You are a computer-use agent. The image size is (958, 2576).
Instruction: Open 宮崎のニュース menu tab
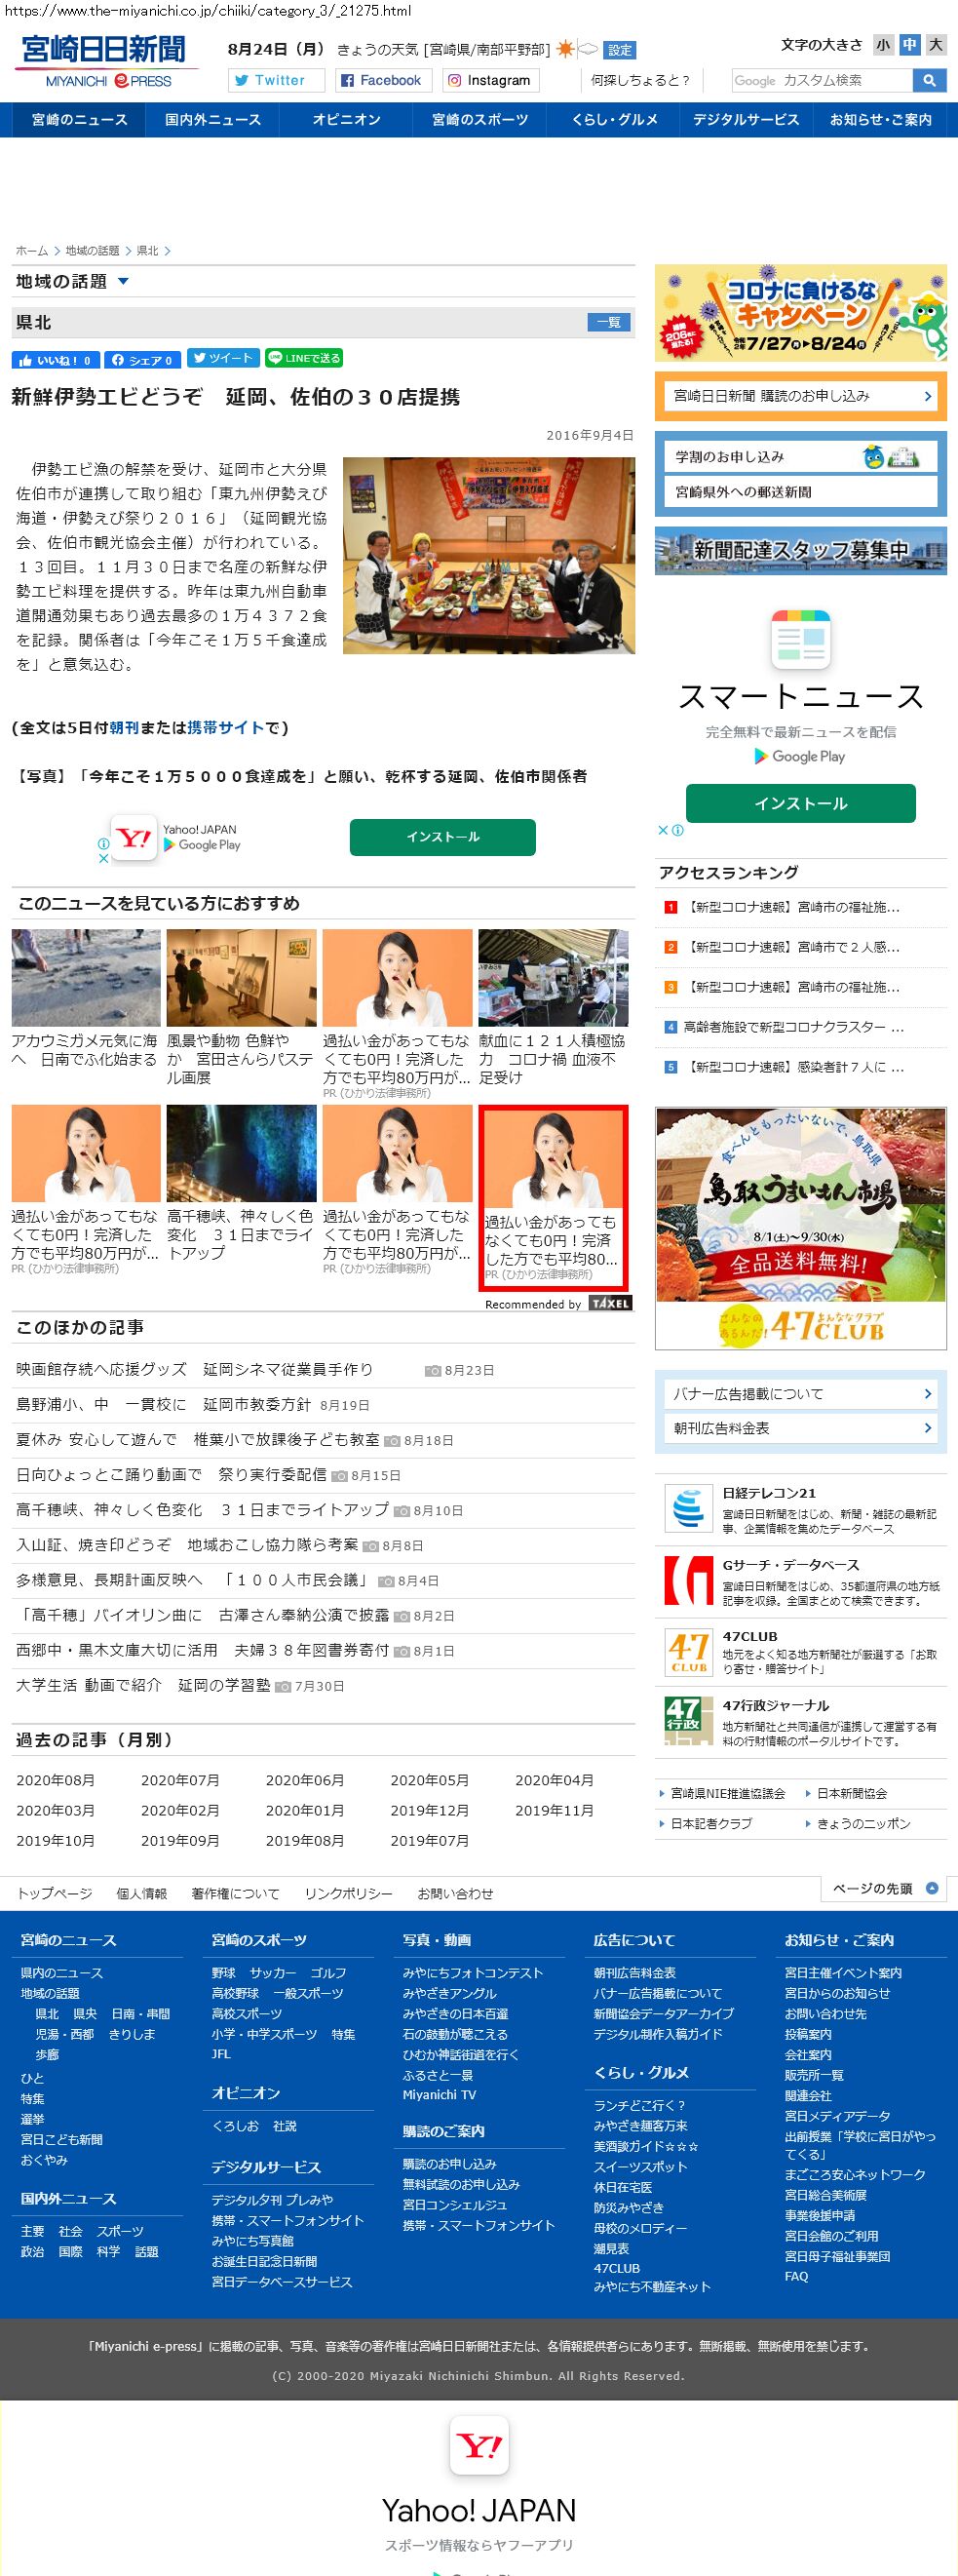pos(80,119)
